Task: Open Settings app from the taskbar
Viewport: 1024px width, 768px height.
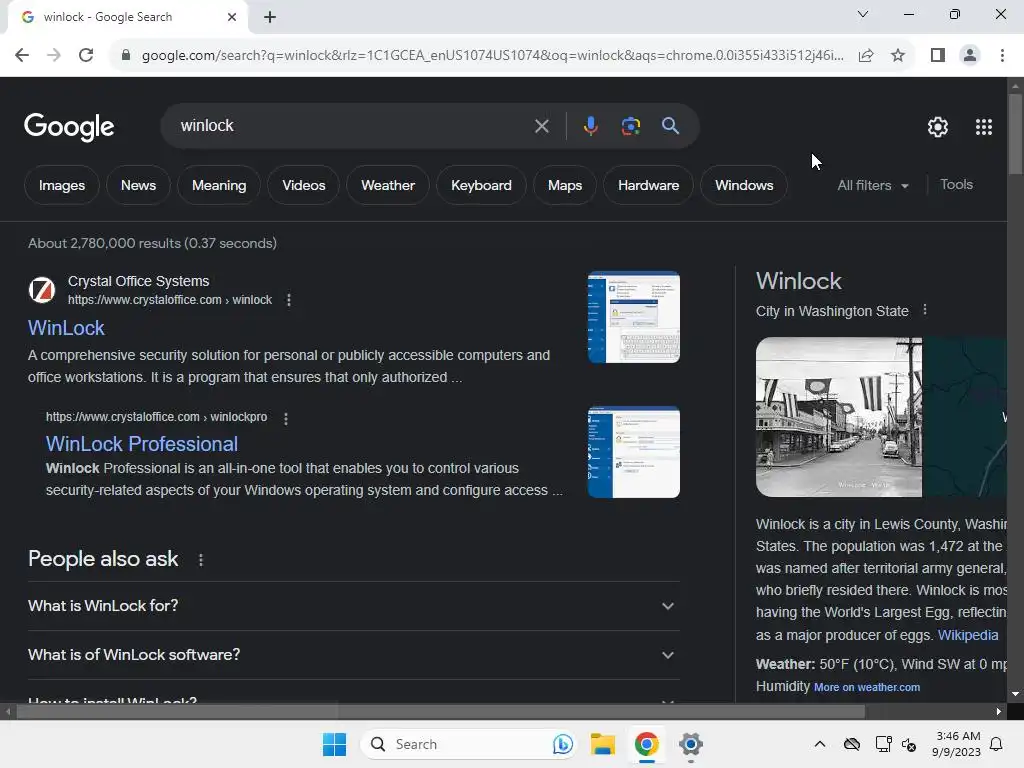Action: pyautogui.click(x=690, y=744)
